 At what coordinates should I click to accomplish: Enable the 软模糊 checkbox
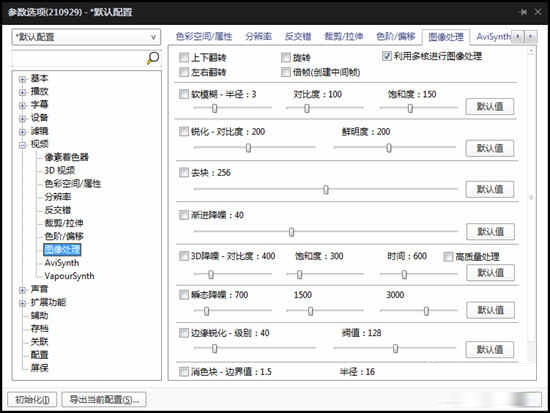pos(184,94)
